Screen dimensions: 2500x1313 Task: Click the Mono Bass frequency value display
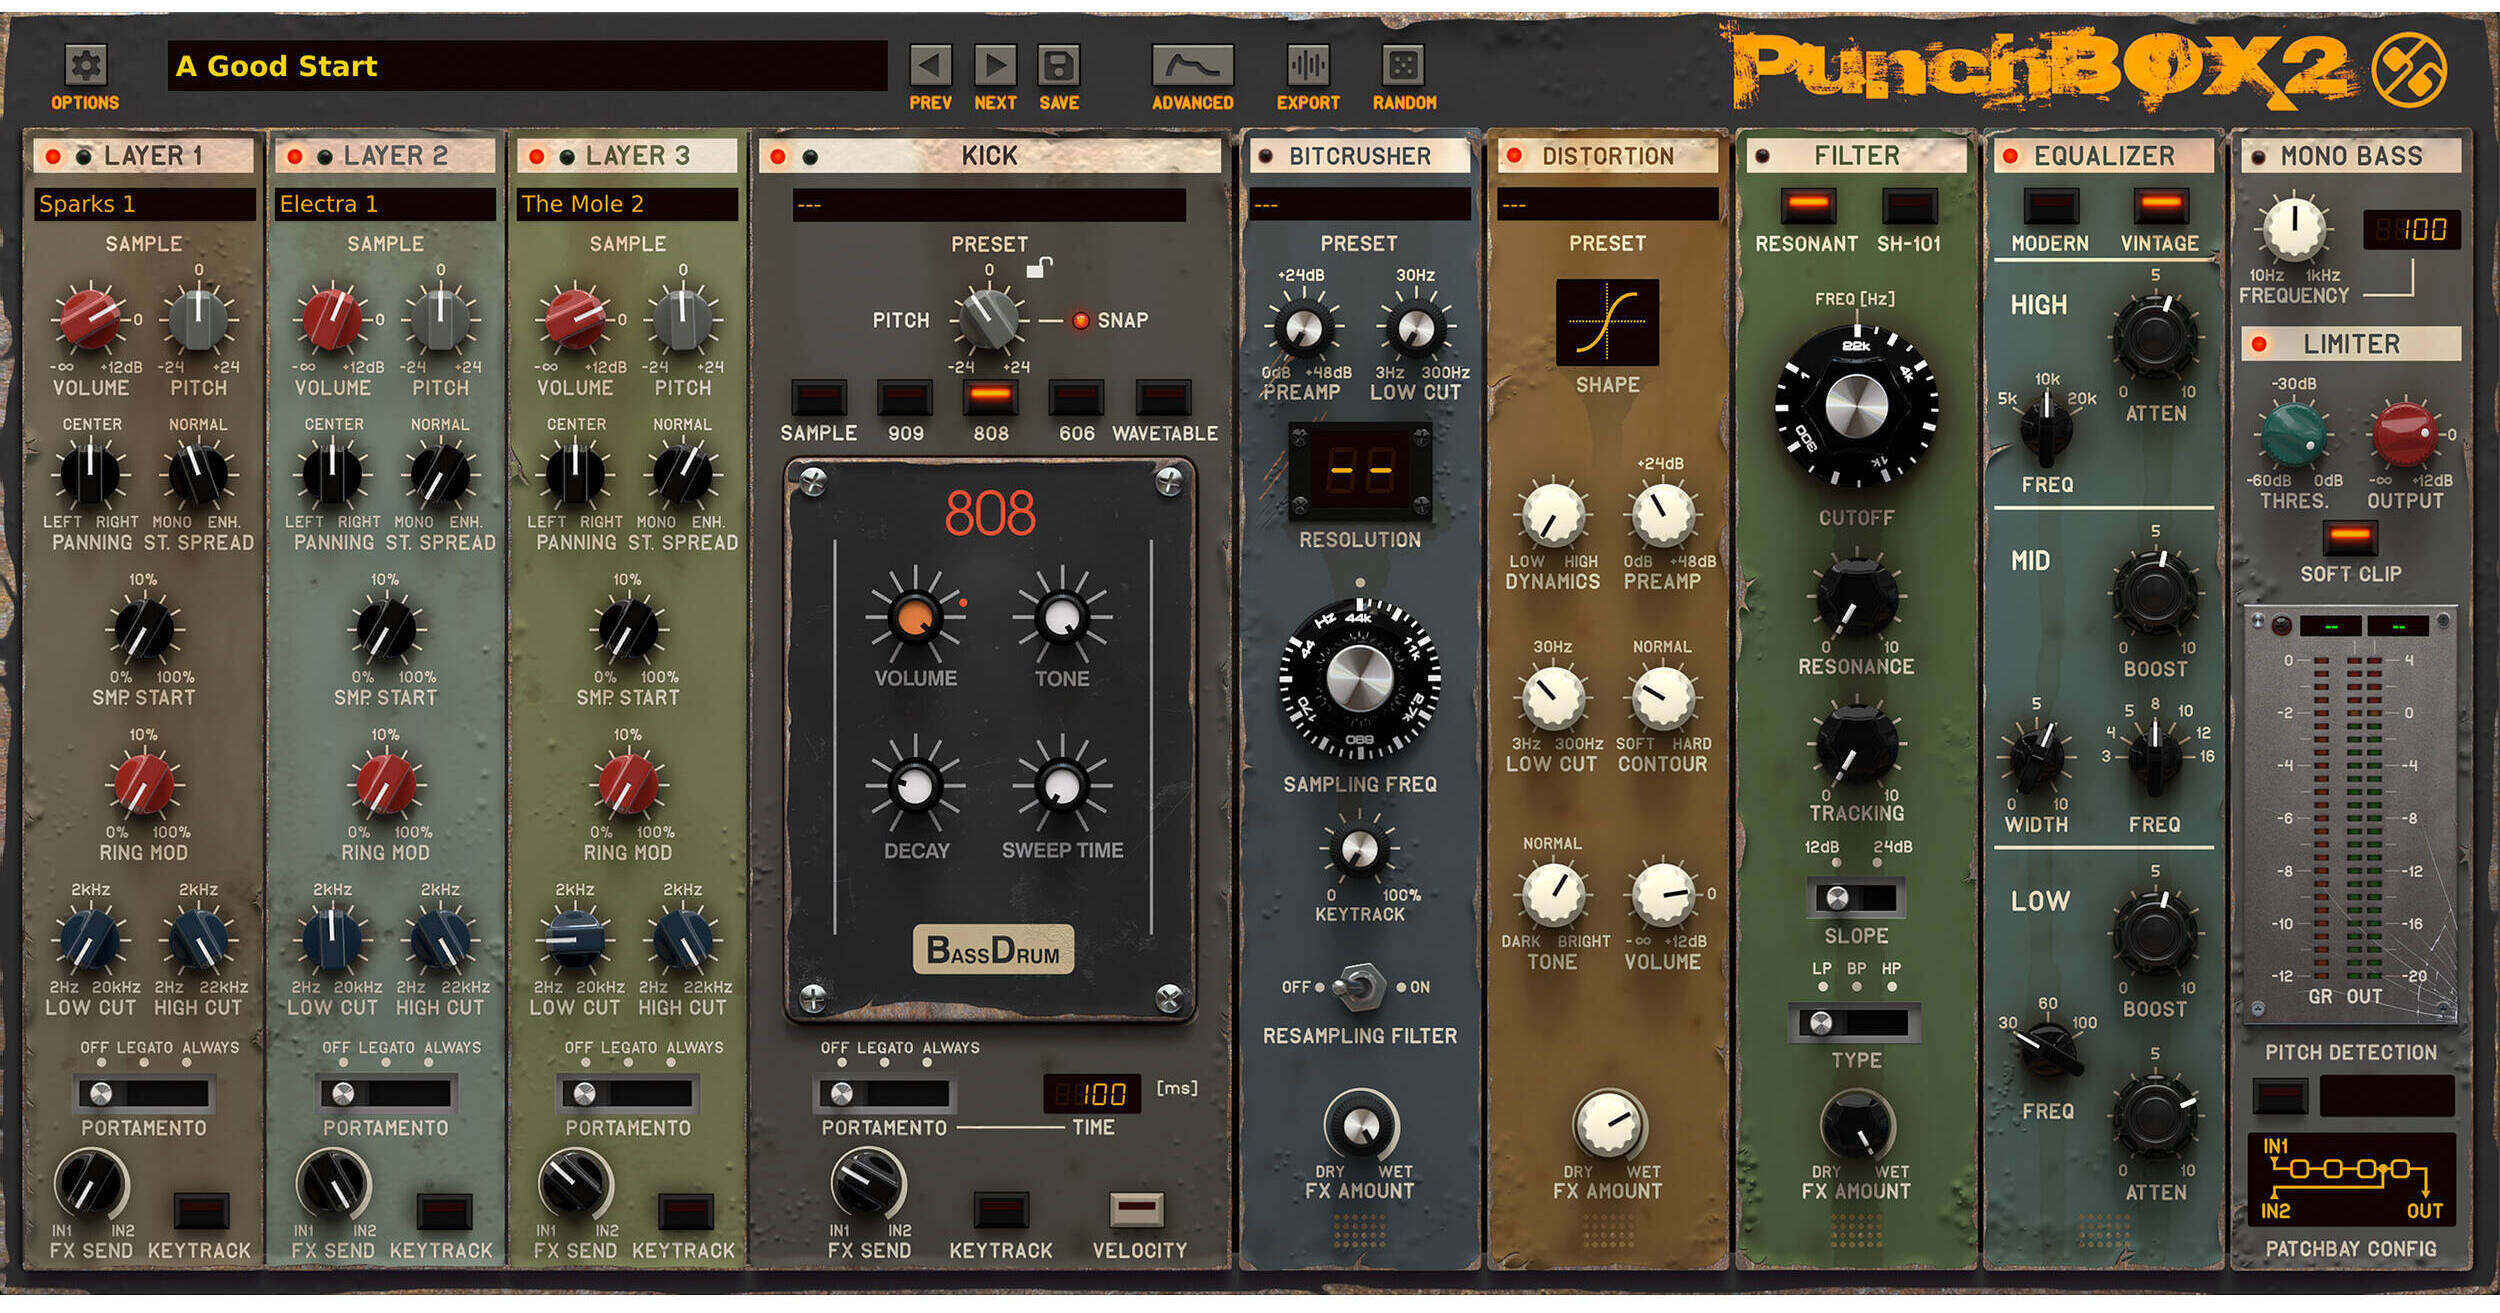click(2411, 230)
